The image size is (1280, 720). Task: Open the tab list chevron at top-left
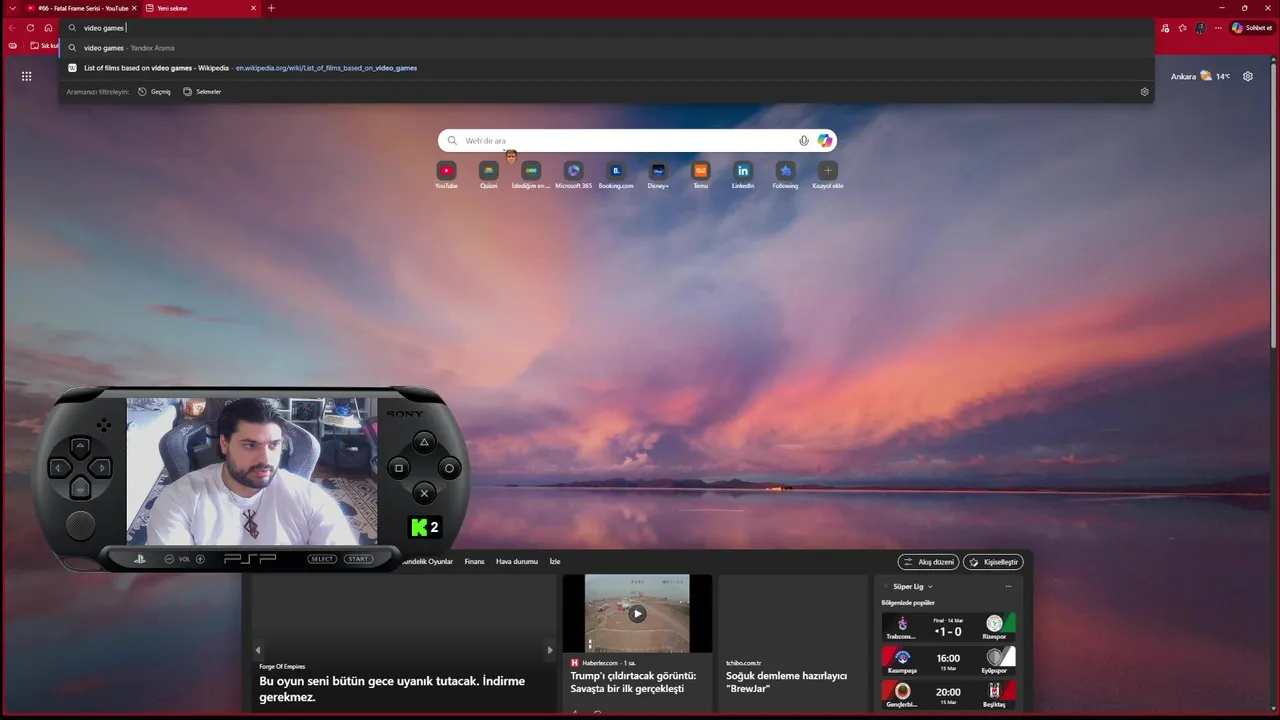tap(12, 8)
